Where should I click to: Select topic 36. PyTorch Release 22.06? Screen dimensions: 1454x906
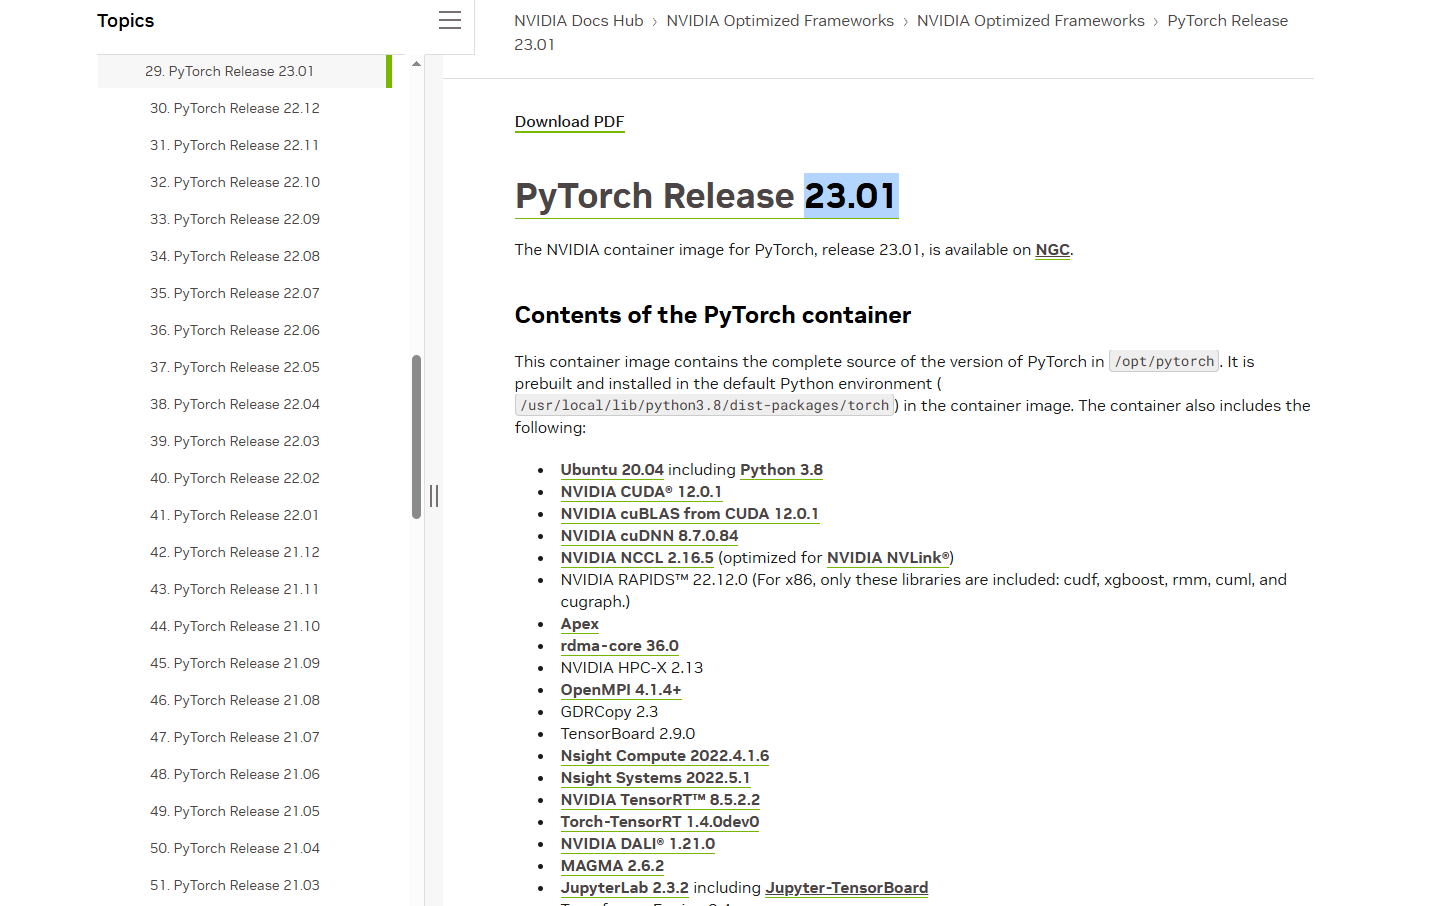[x=235, y=330]
